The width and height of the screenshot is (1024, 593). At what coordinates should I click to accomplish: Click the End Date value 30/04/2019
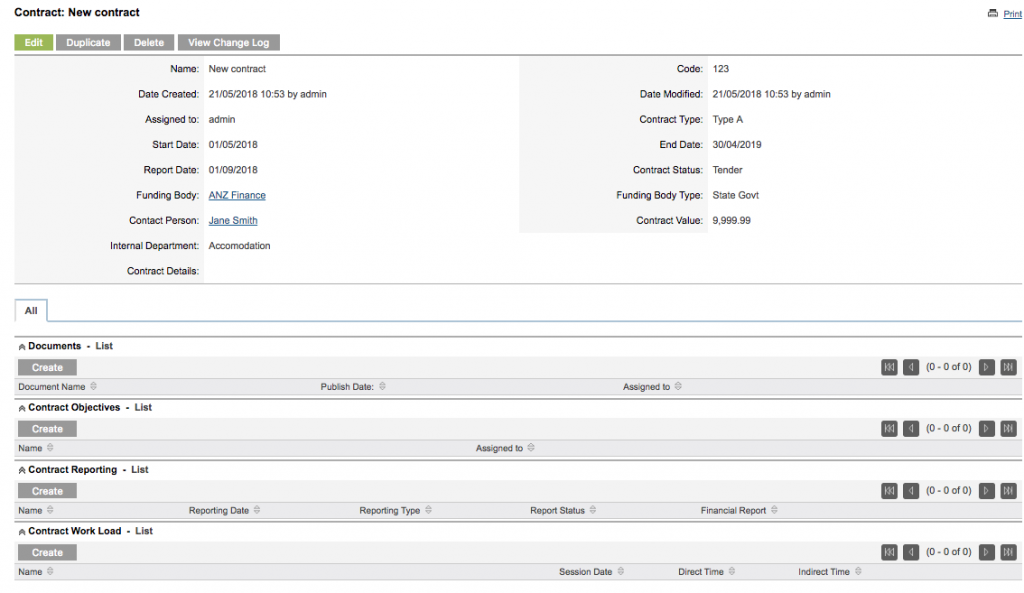pyautogui.click(x=737, y=145)
